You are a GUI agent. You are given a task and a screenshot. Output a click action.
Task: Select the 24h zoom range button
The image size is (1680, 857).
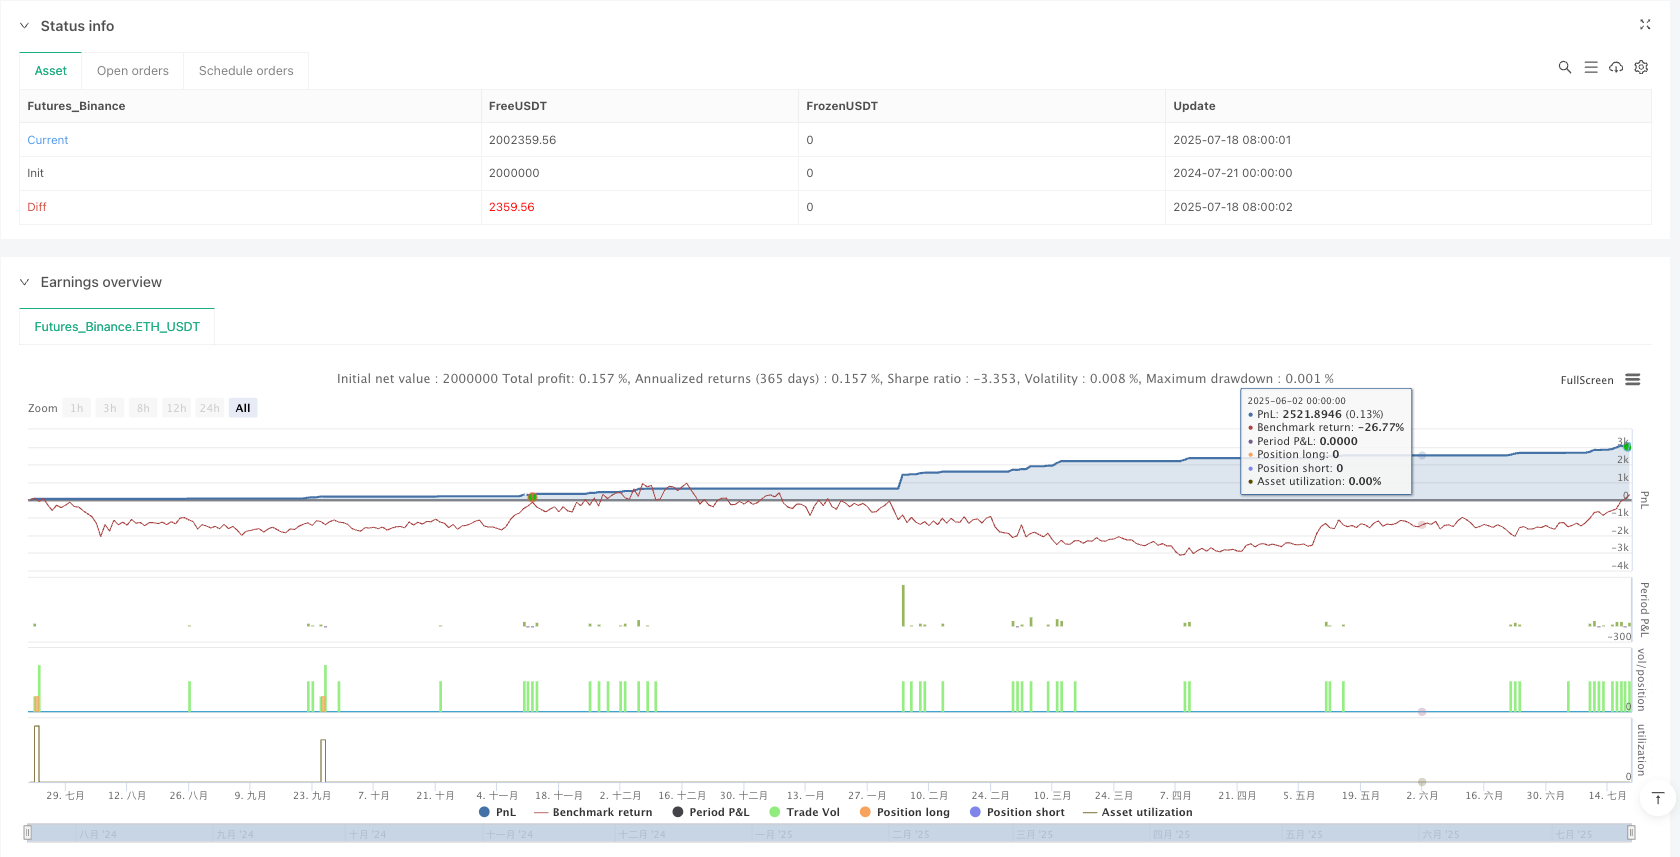pyautogui.click(x=209, y=408)
